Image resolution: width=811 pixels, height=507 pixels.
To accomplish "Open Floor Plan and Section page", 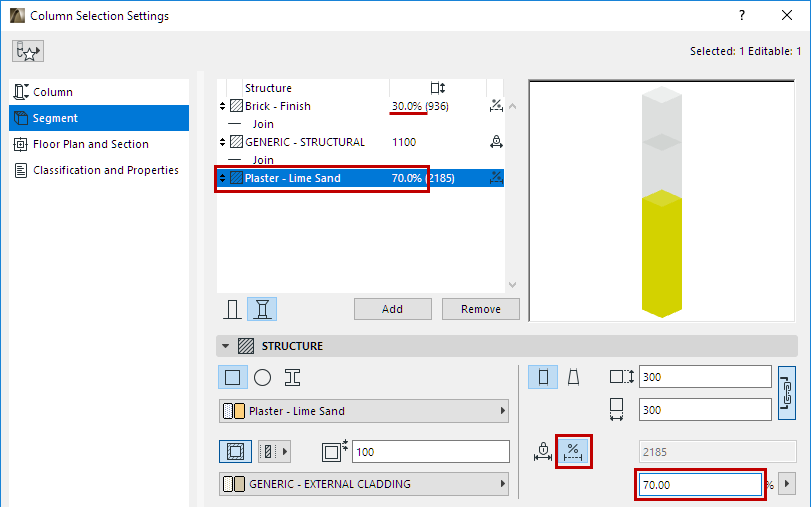I will point(99,144).
